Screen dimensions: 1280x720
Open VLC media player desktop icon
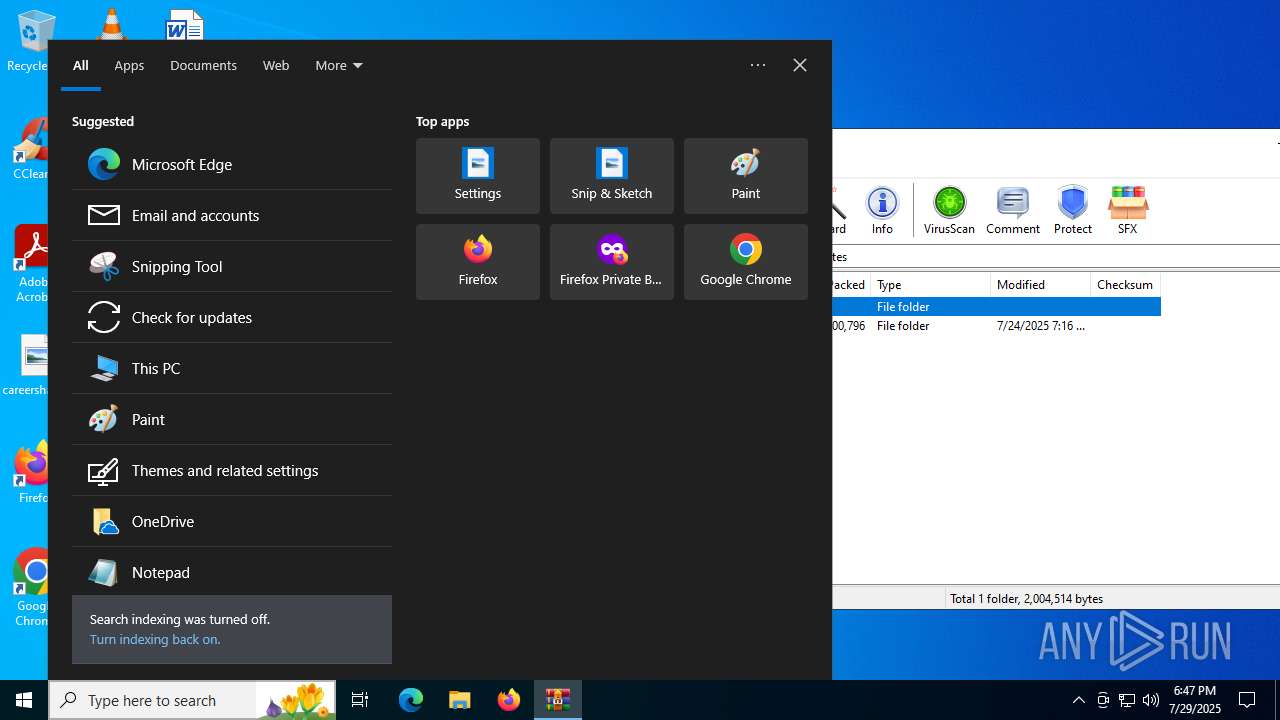(111, 23)
